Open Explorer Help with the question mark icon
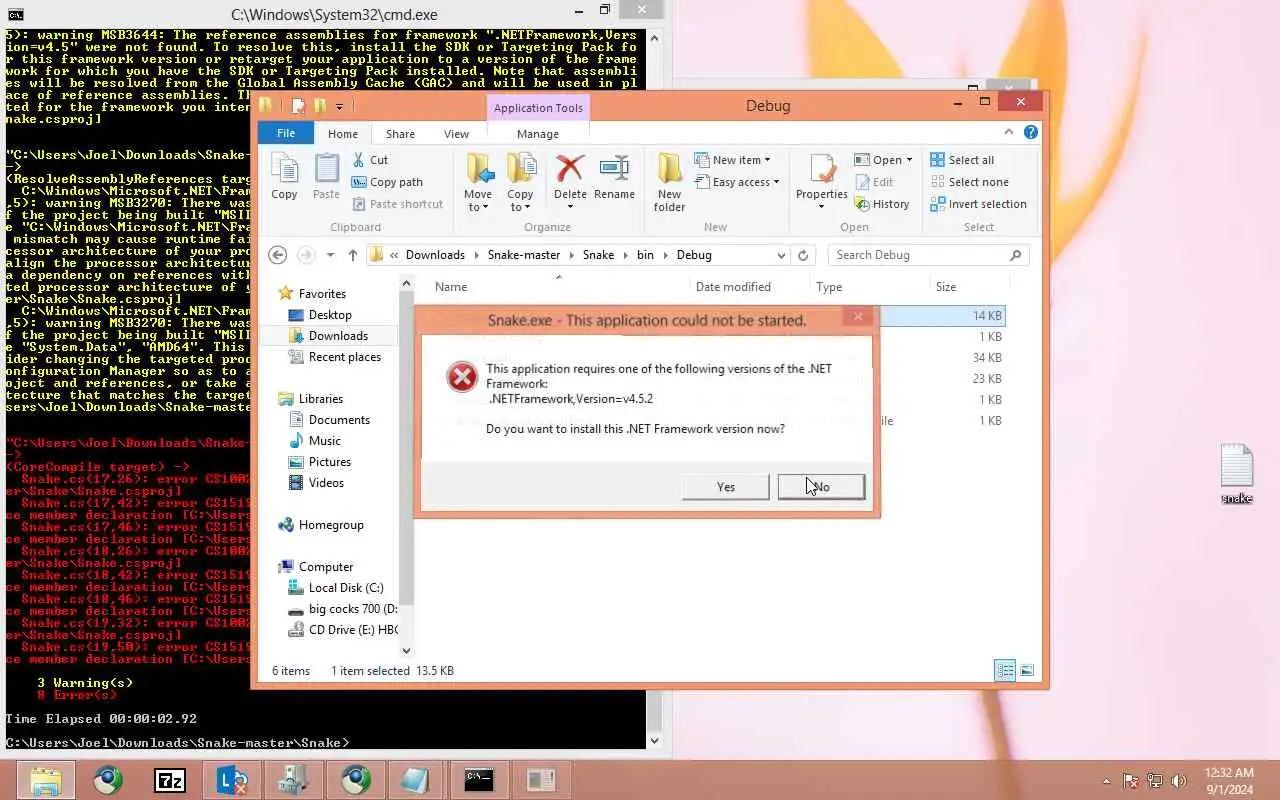The width and height of the screenshot is (1280, 800). pos(1031,132)
